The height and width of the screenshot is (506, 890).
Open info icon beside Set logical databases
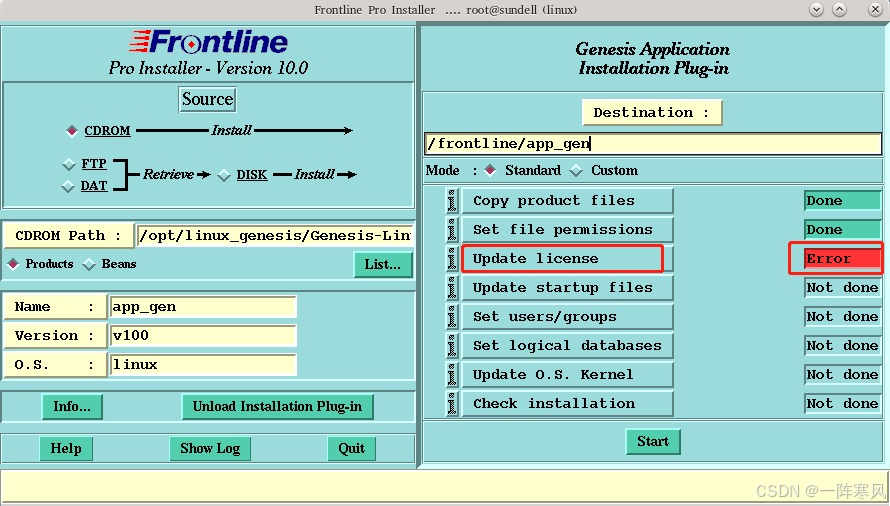(452, 345)
